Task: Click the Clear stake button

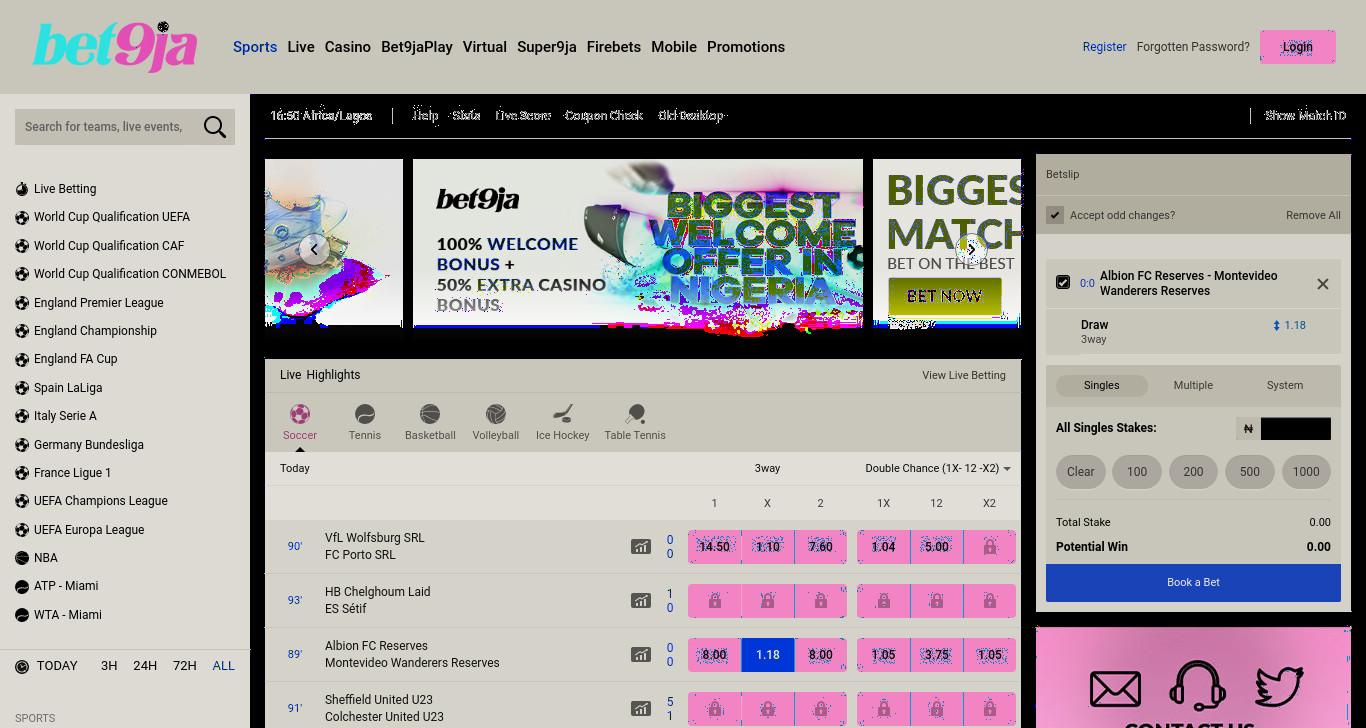Action: (1081, 471)
